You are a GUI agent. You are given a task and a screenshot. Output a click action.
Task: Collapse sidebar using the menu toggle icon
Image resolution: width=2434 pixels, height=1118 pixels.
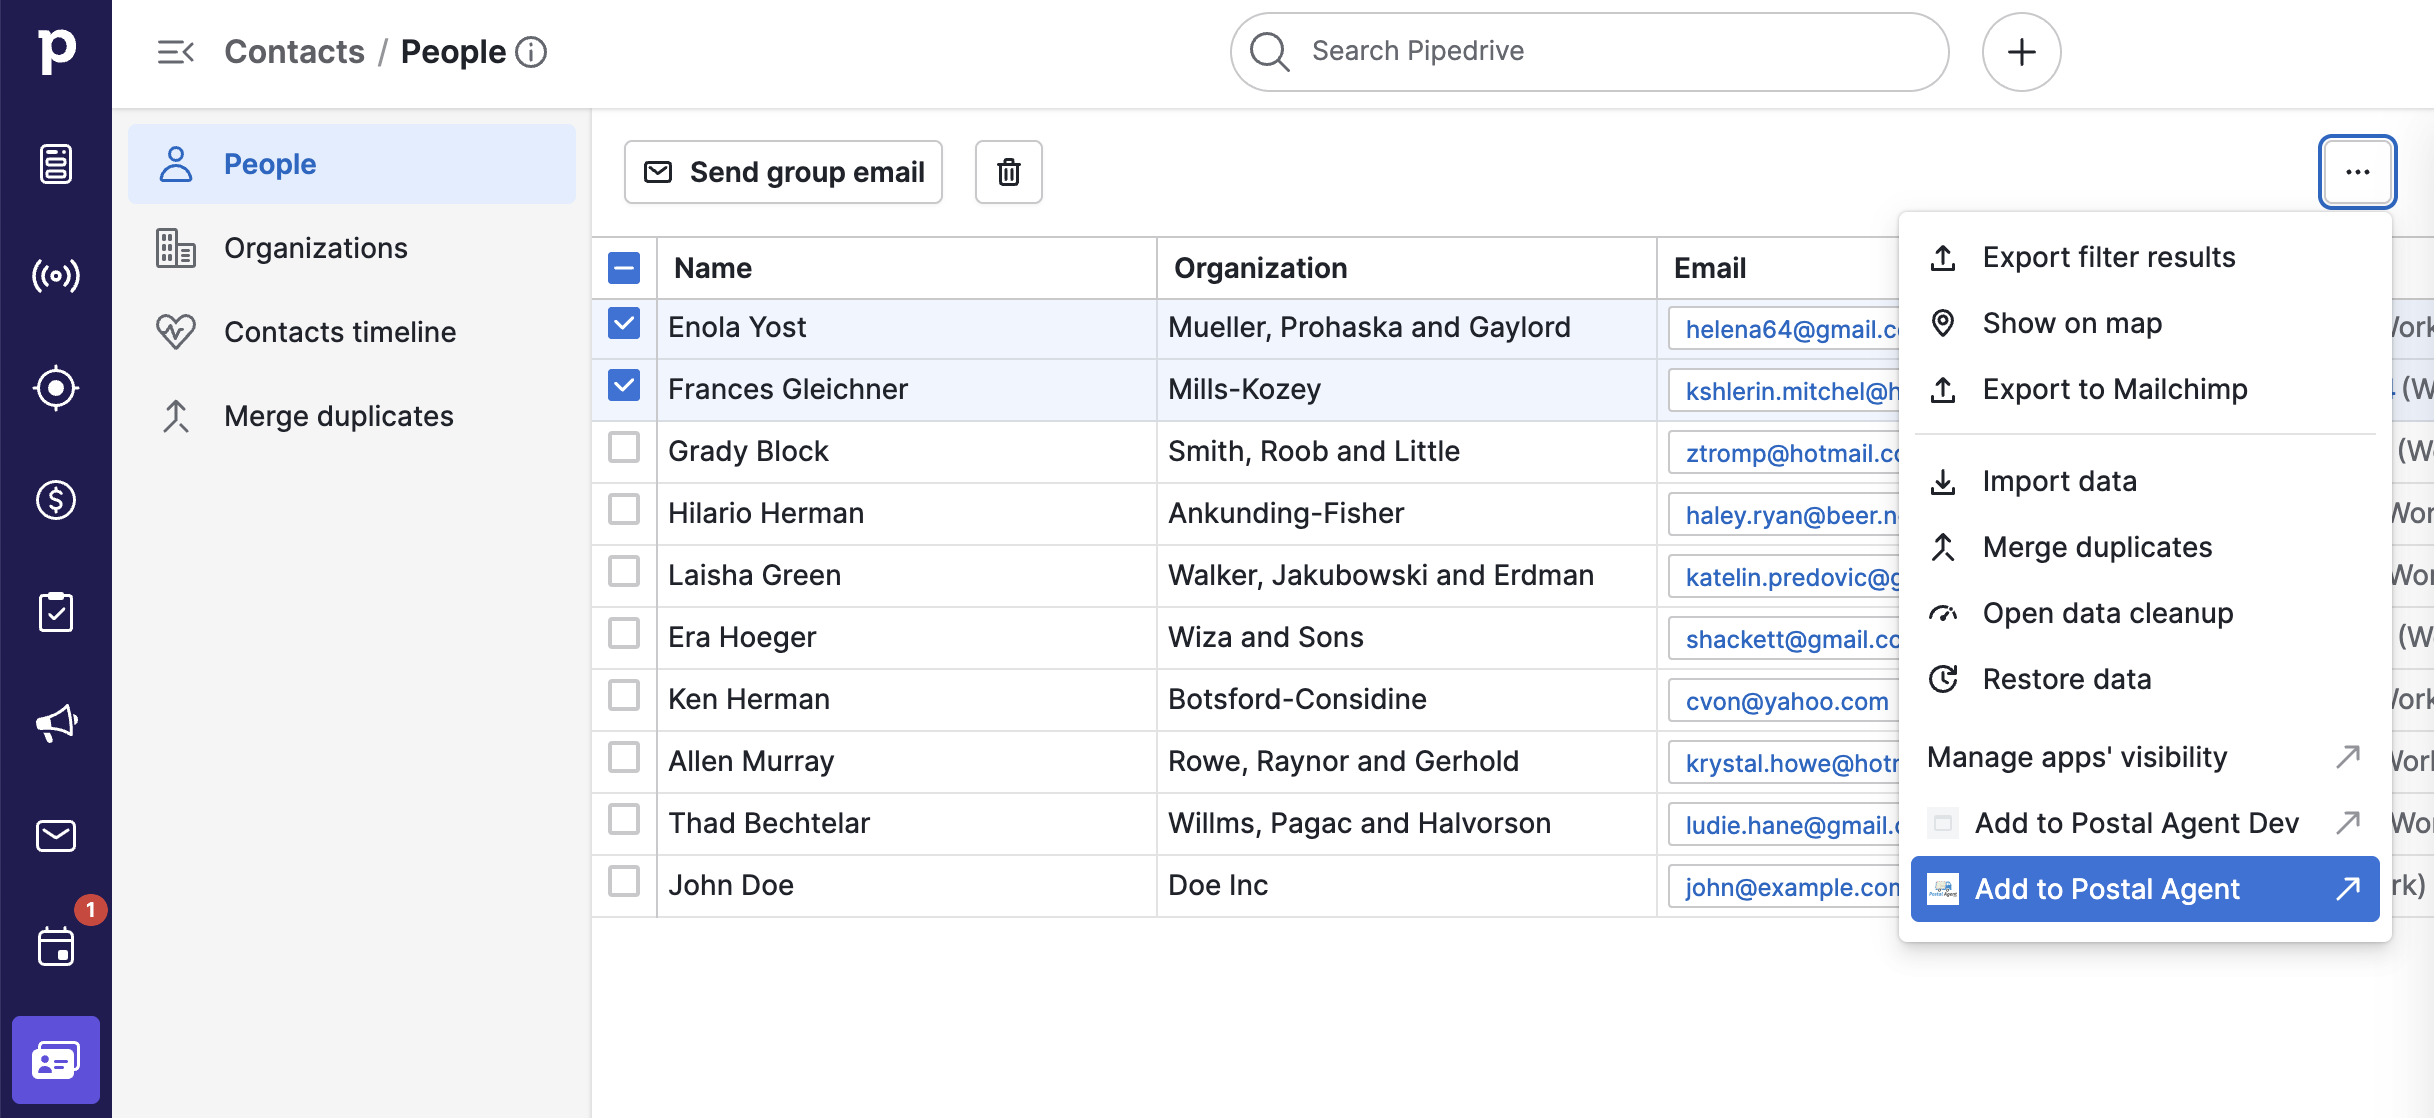175,52
